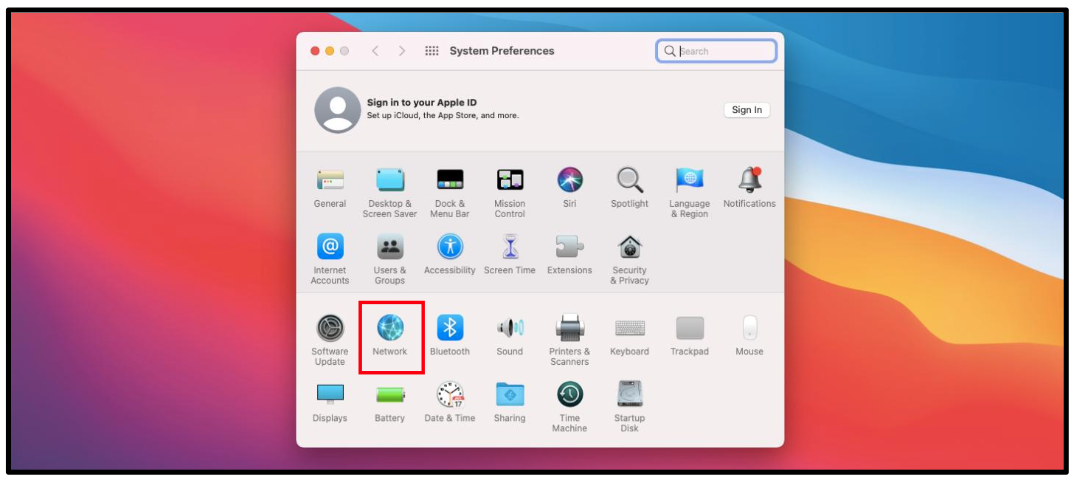Close the System Preferences window
This screenshot has height=482, width=1080.
tap(315, 51)
